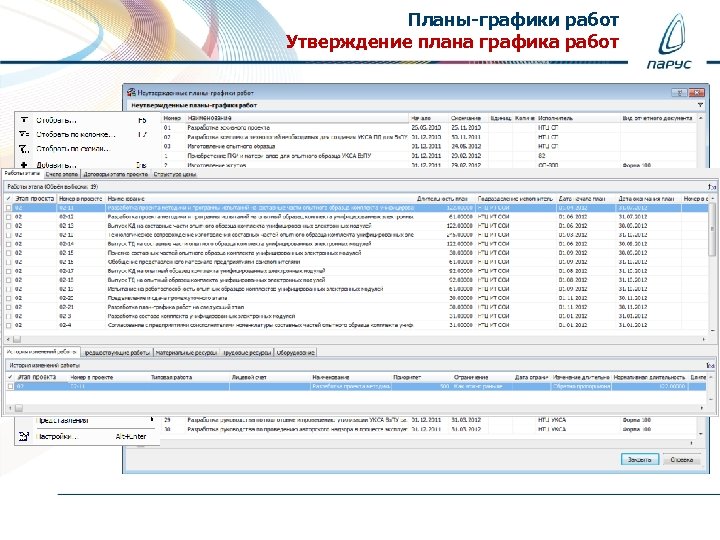Click the icon at the right of the История изменений работы header

[x=711, y=366]
